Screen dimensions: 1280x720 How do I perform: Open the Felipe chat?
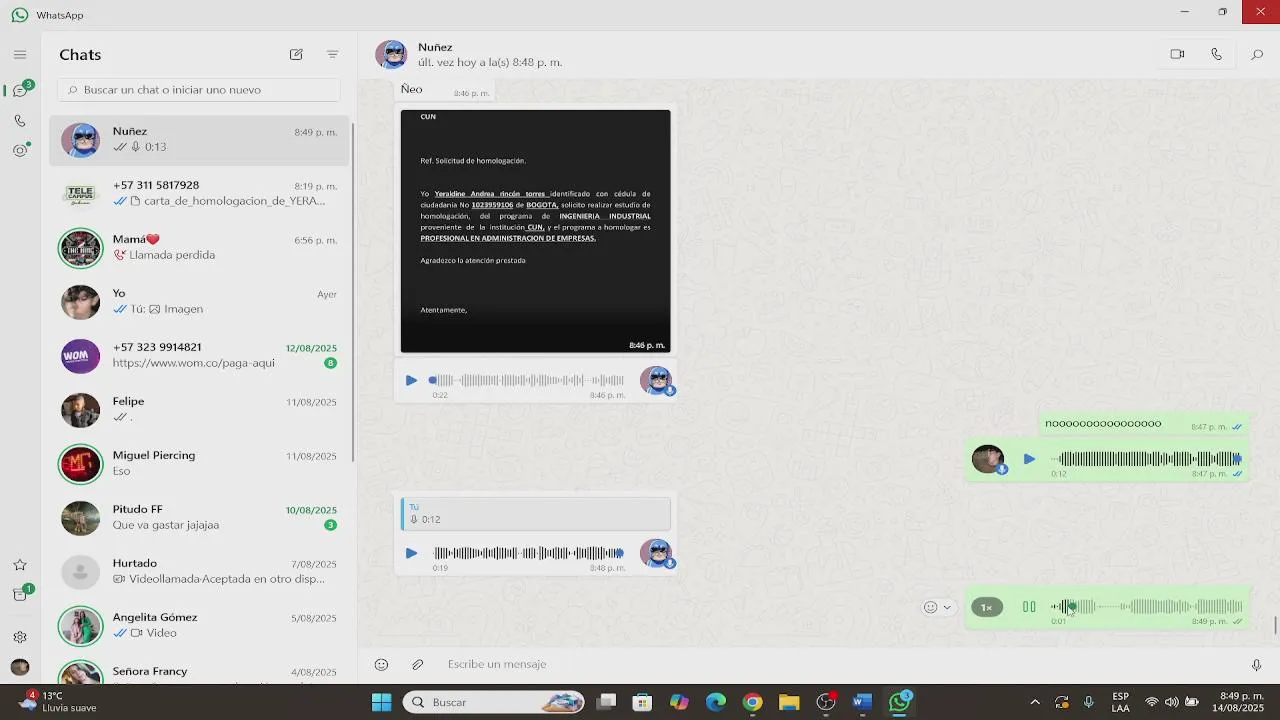coord(199,409)
